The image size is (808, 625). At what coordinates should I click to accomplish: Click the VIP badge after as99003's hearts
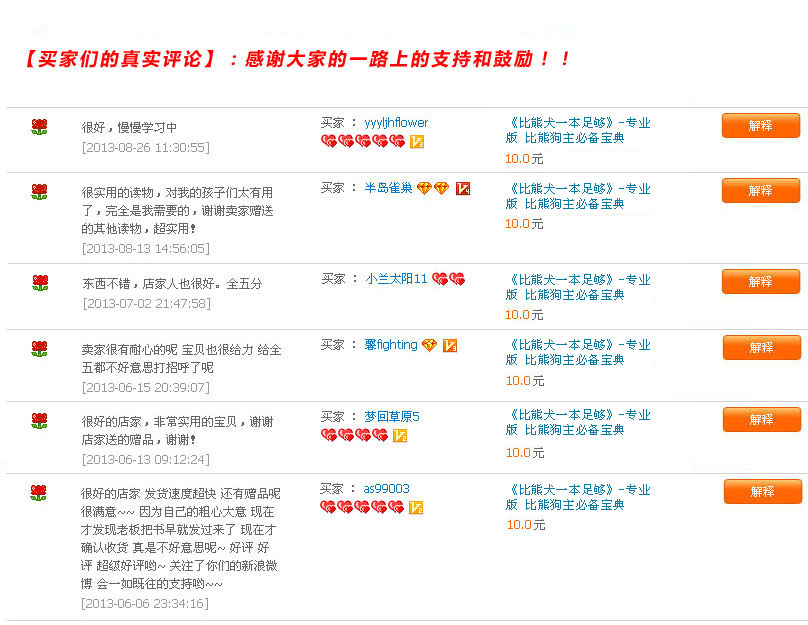[416, 508]
